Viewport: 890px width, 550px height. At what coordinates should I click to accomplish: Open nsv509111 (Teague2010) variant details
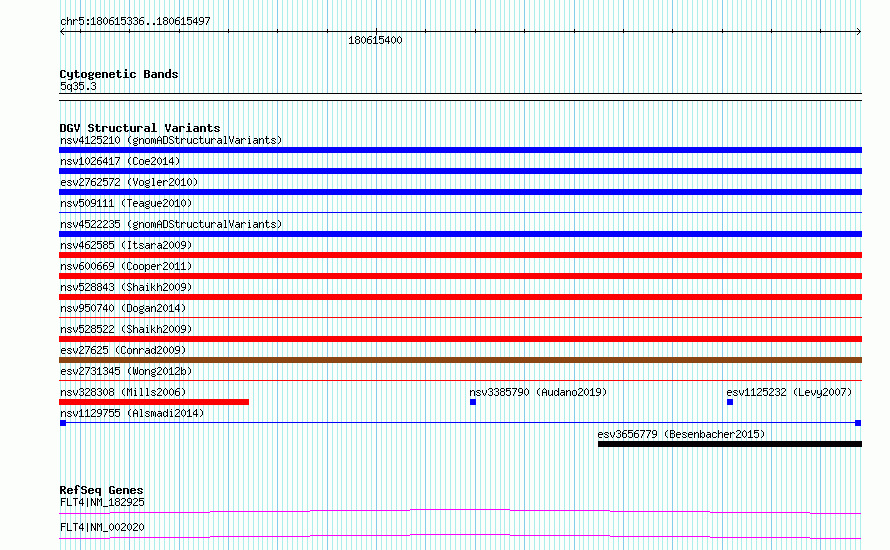pyautogui.click(x=126, y=203)
